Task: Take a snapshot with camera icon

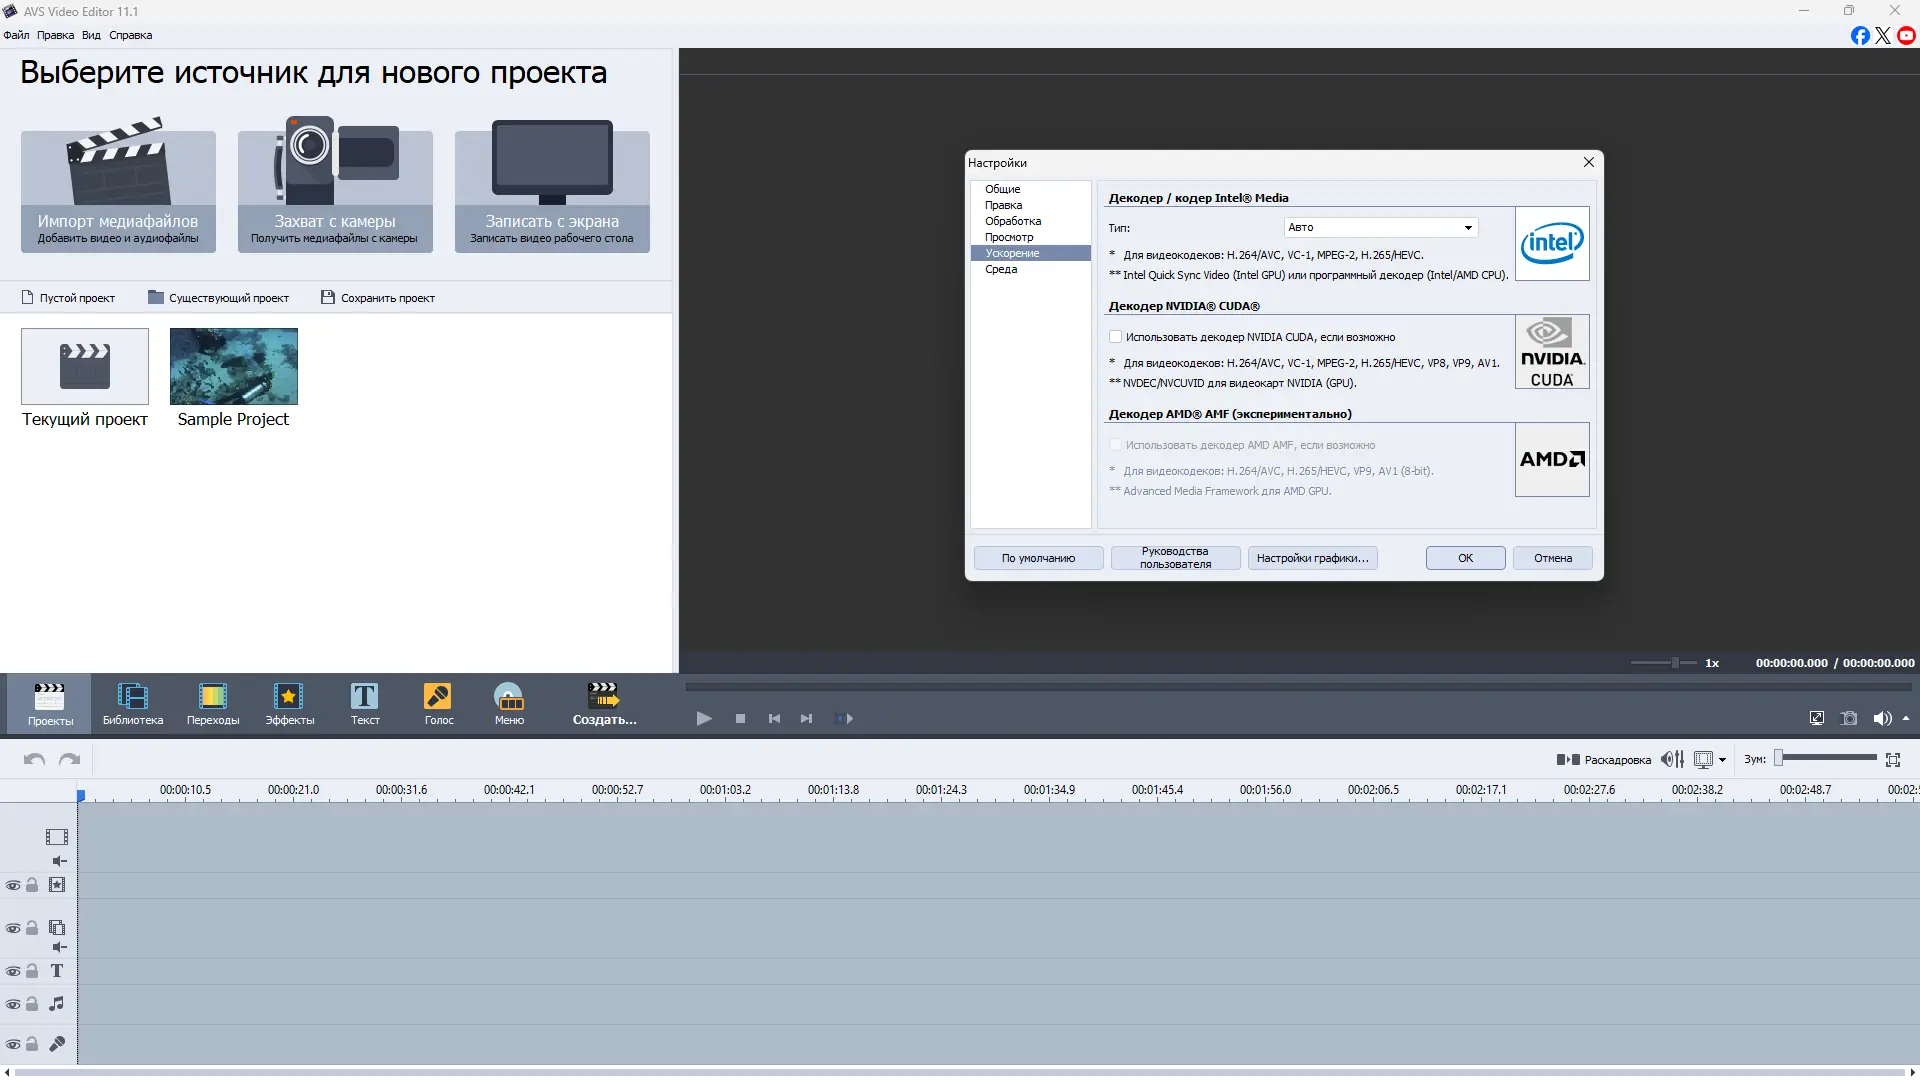Action: 1849,718
